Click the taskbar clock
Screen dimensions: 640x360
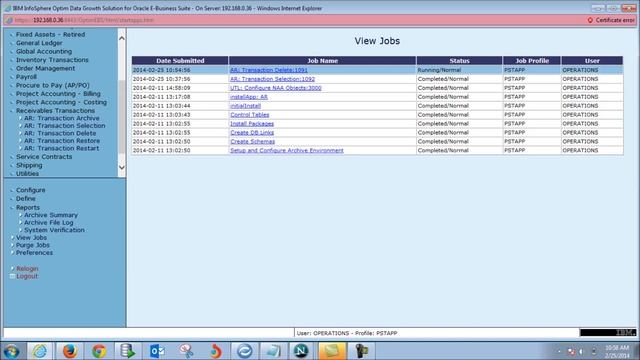click(617, 351)
